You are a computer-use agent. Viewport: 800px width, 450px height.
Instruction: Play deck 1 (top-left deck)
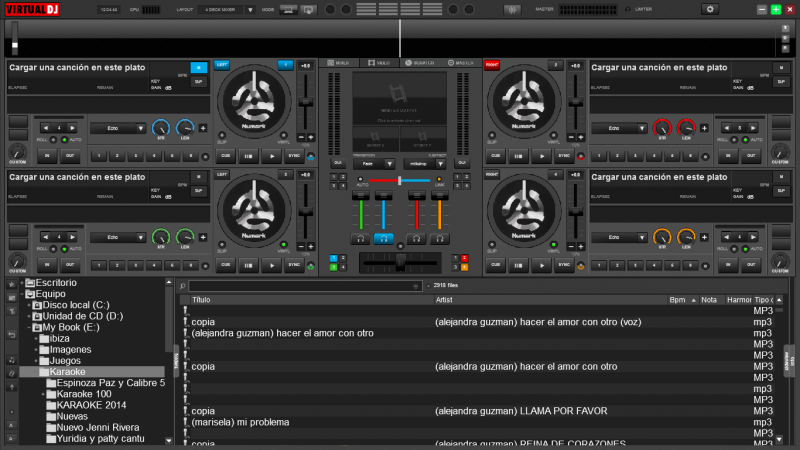pyautogui.click(x=271, y=156)
